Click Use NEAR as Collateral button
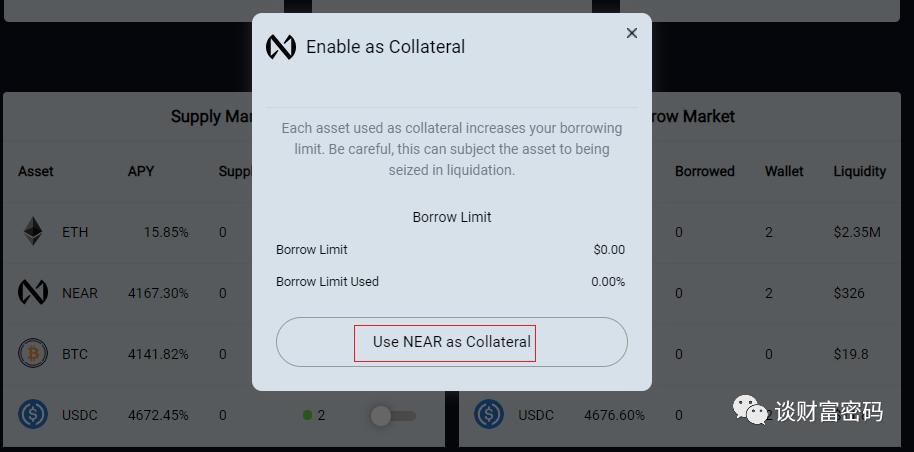Image resolution: width=914 pixels, height=452 pixels. (452, 342)
